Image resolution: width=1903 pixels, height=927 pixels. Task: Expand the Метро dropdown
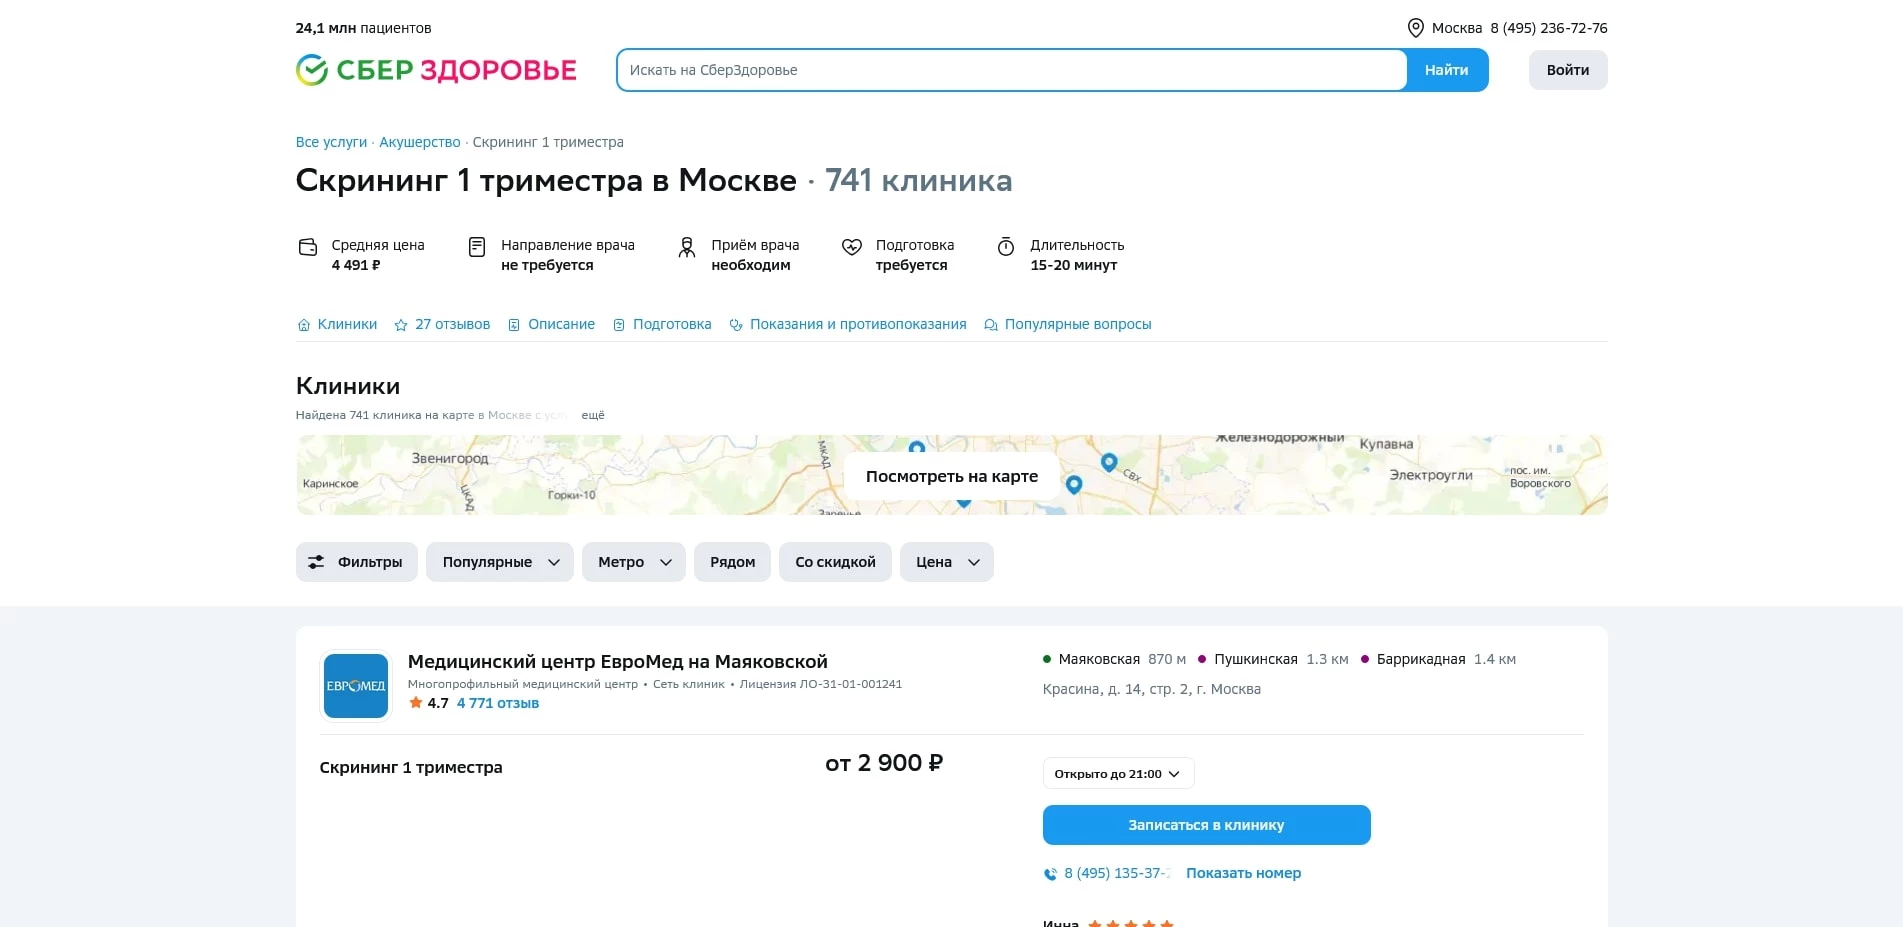coord(633,561)
